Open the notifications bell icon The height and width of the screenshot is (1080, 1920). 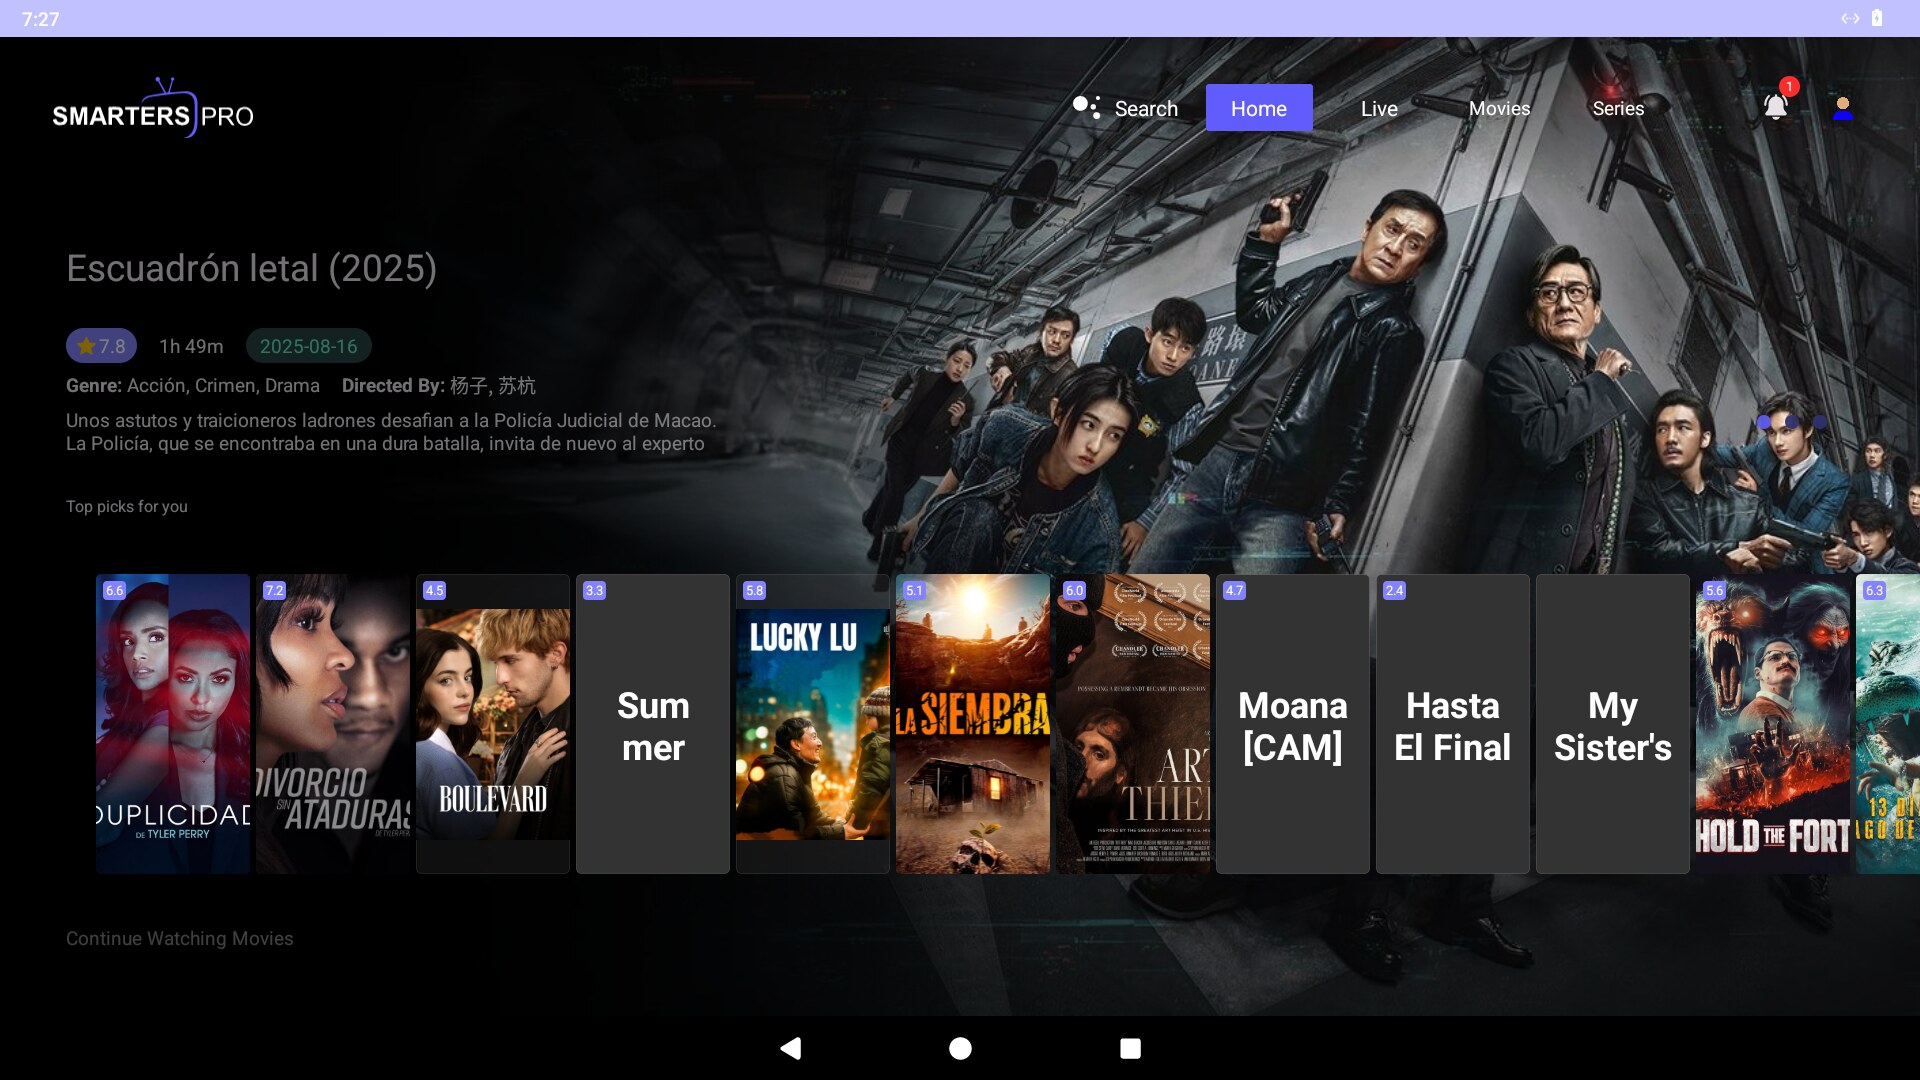pos(1776,107)
